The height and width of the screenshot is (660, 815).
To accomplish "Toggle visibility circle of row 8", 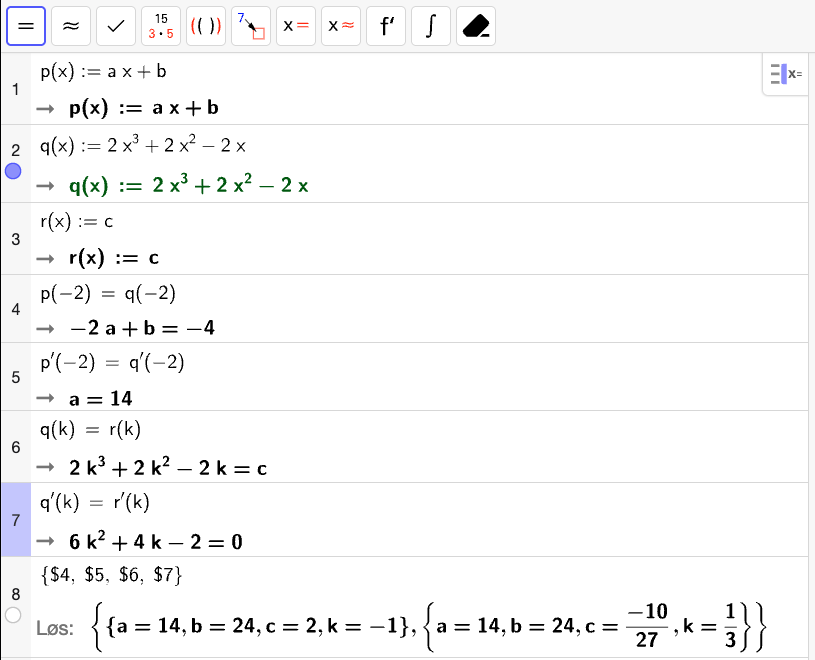I will click(13, 615).
